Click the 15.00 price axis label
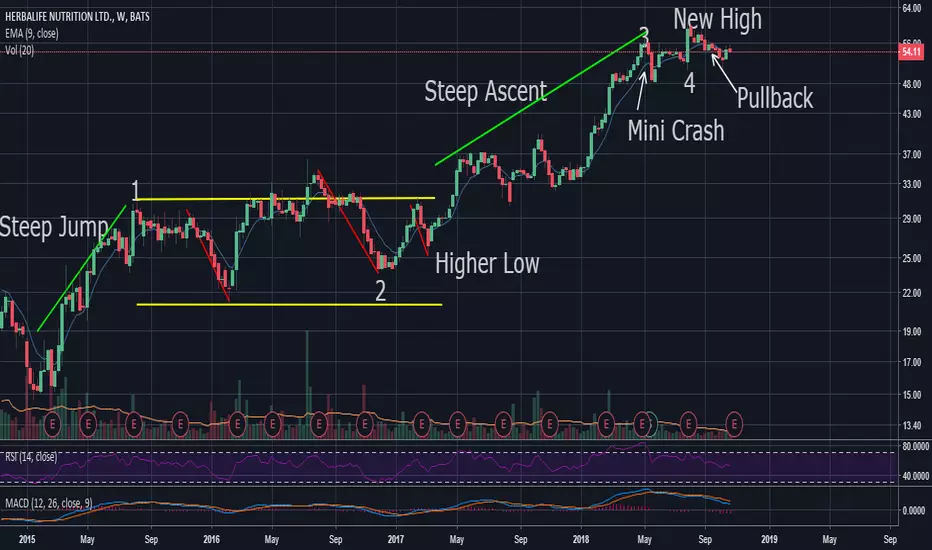 (x=911, y=395)
